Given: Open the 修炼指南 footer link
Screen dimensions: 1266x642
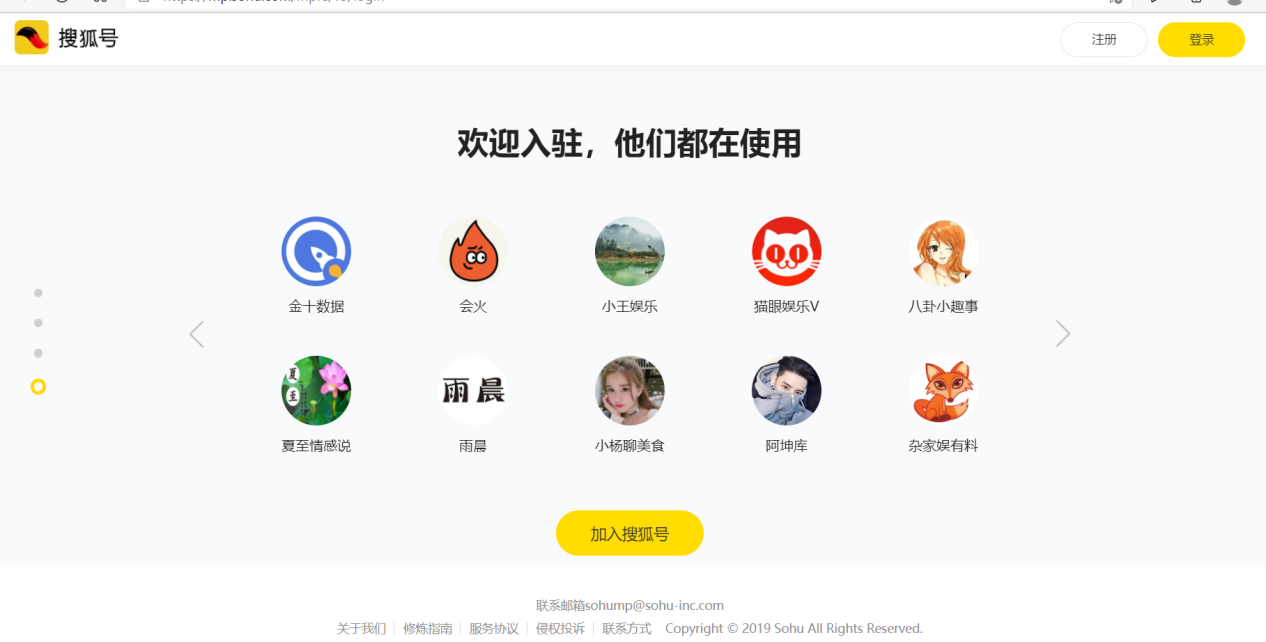Looking at the screenshot, I should [428, 628].
